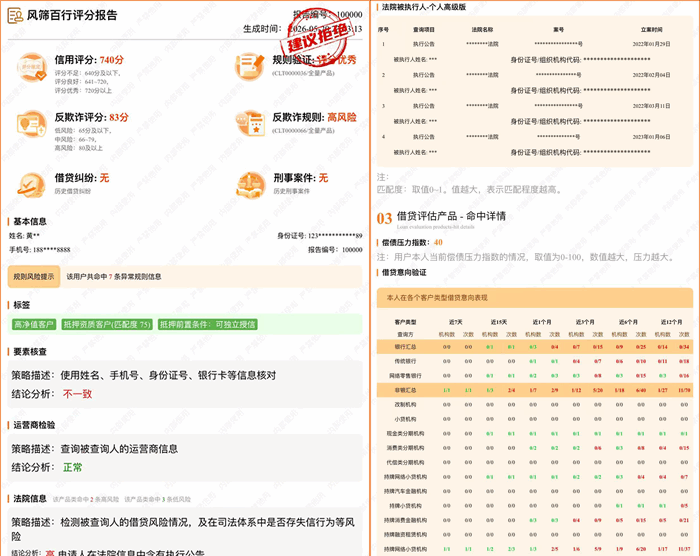Click the phone number 188****8888
The image size is (700, 556).
[x=52, y=250]
